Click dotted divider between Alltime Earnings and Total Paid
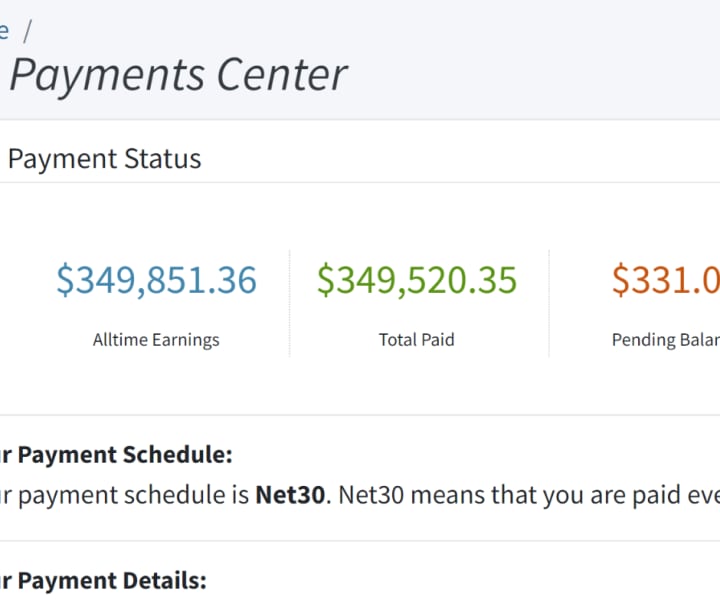This screenshot has height=604, width=720. point(290,303)
